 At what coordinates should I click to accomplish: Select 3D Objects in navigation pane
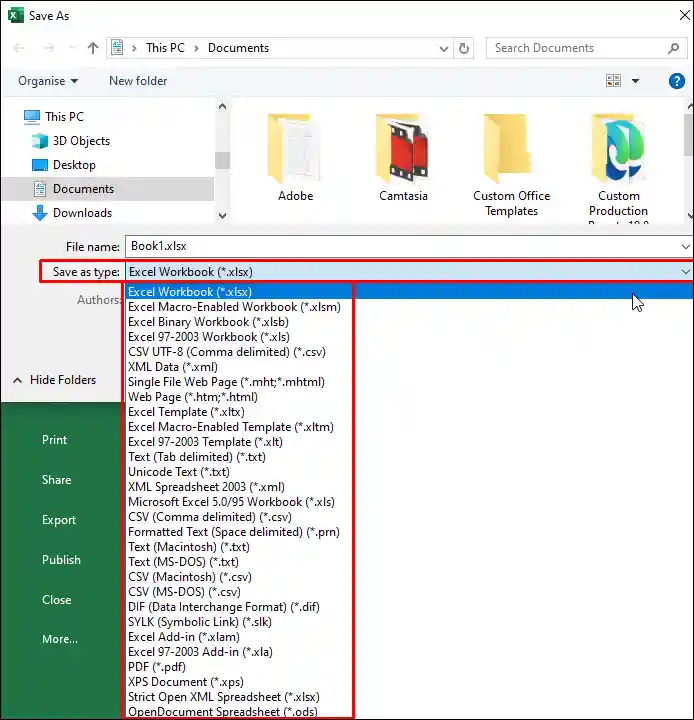[81, 141]
